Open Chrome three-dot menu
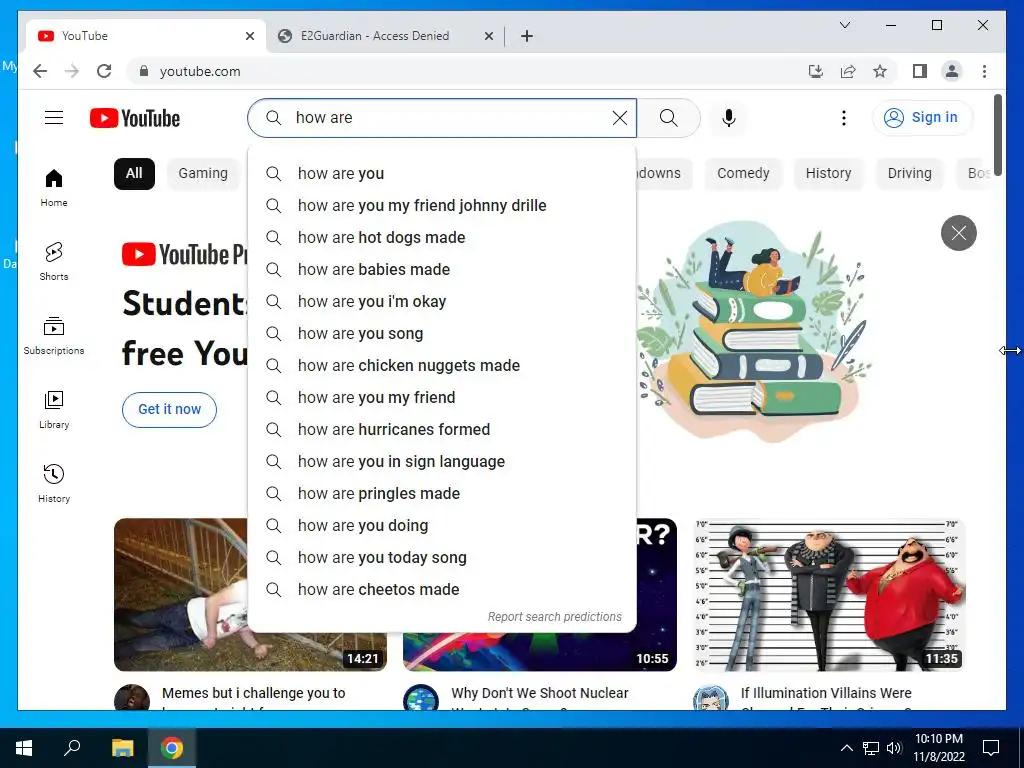This screenshot has width=1024, height=768. click(984, 71)
